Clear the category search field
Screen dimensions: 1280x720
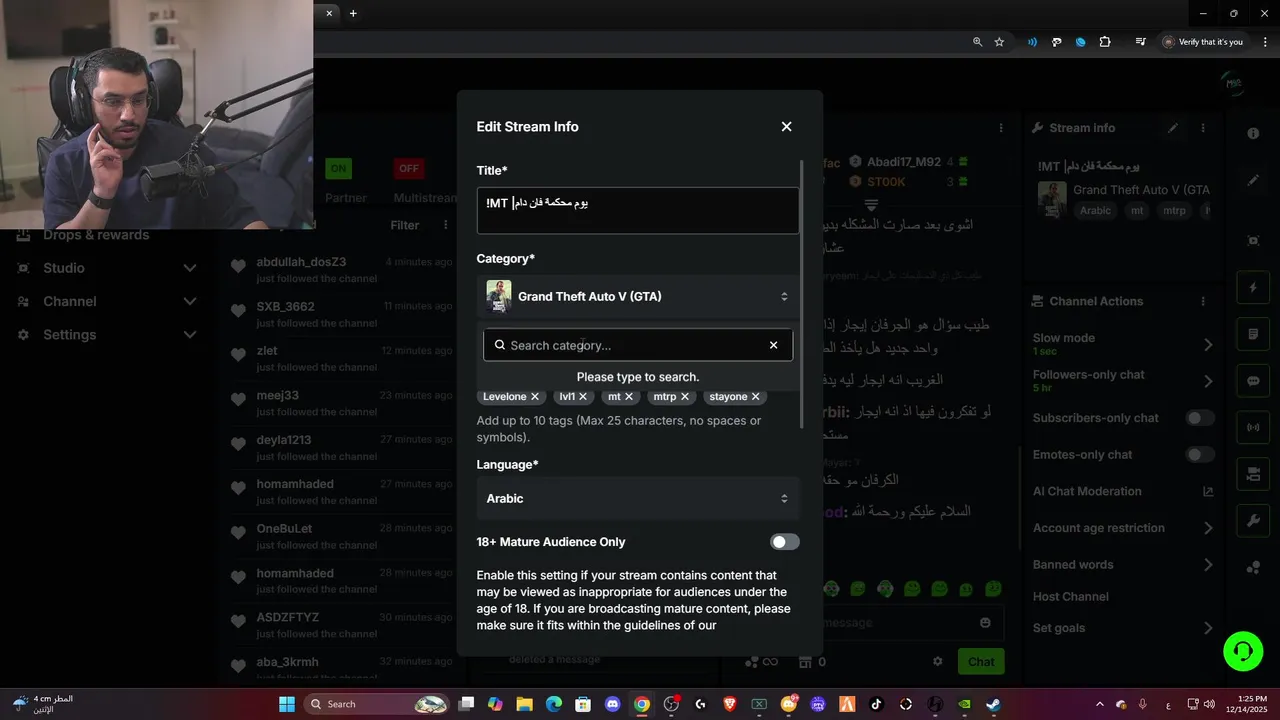[x=773, y=345]
